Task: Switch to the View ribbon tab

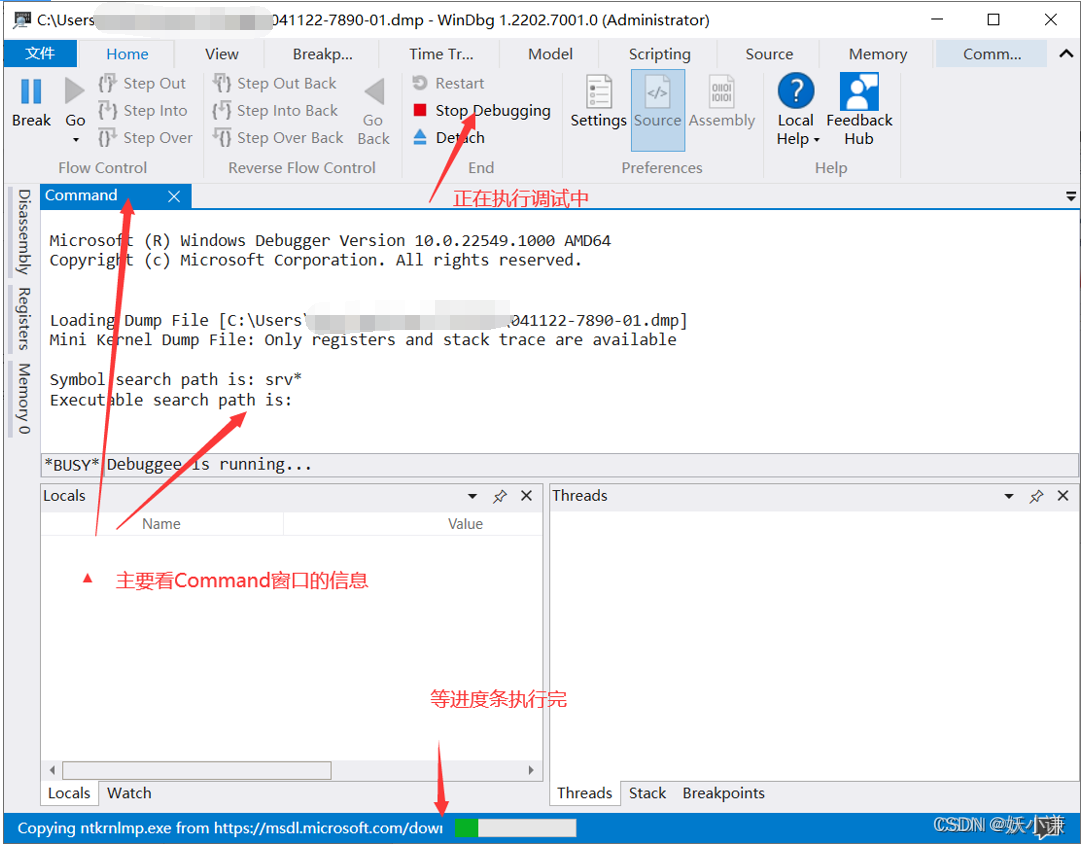Action: (221, 54)
